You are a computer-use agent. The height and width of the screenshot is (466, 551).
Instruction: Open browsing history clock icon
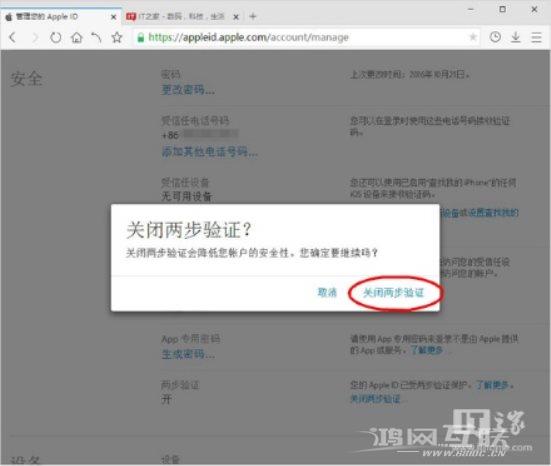[x=495, y=37]
